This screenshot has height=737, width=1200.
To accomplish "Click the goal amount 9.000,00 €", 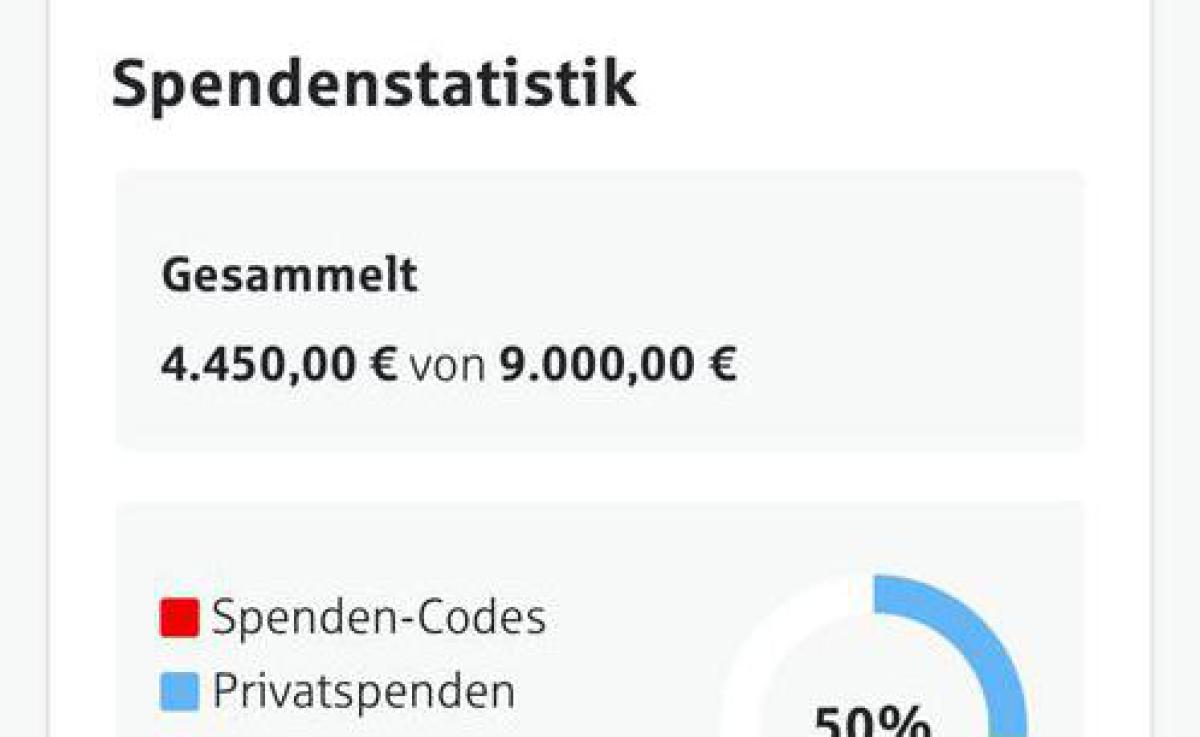I will tap(618, 365).
